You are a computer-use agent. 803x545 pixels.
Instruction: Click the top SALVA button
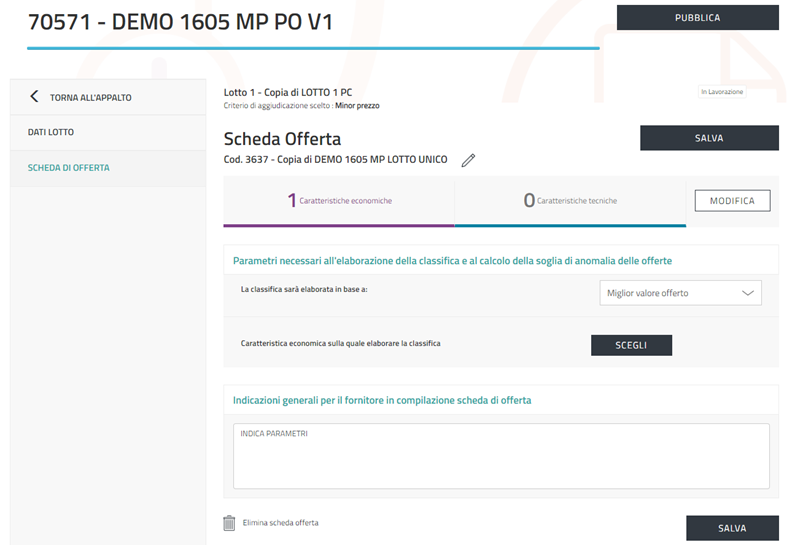point(708,138)
